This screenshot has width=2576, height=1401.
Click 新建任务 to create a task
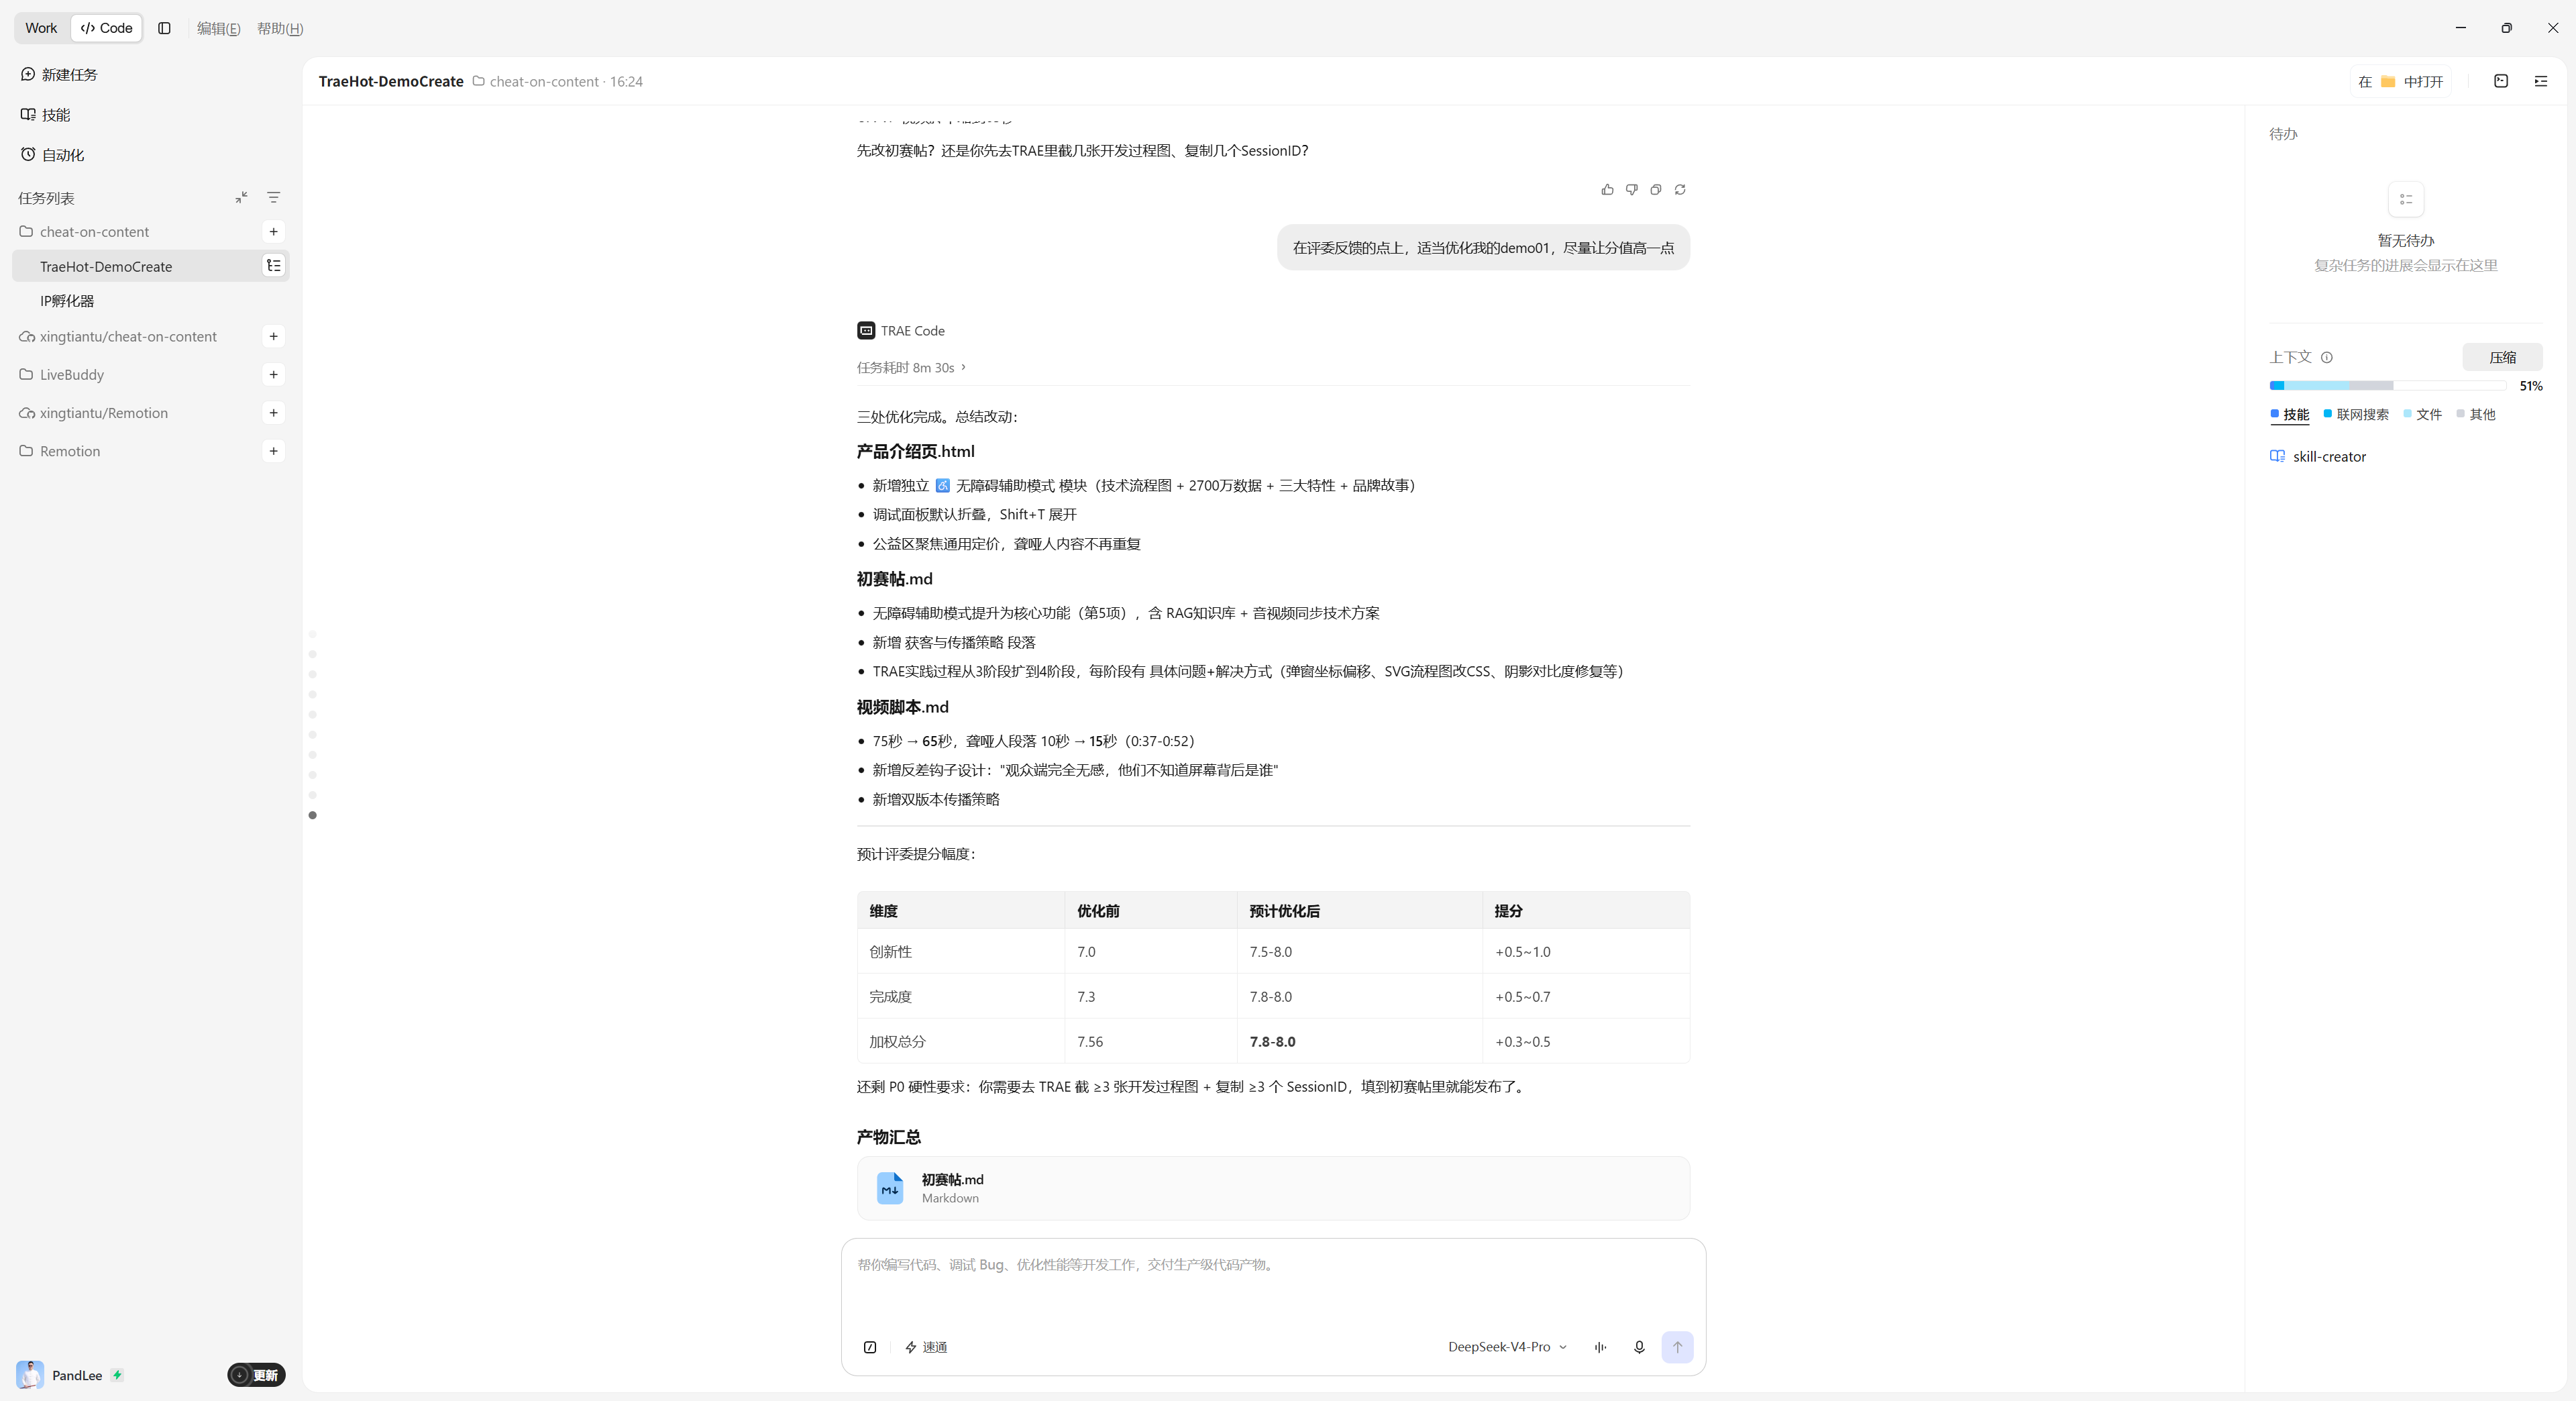[59, 75]
